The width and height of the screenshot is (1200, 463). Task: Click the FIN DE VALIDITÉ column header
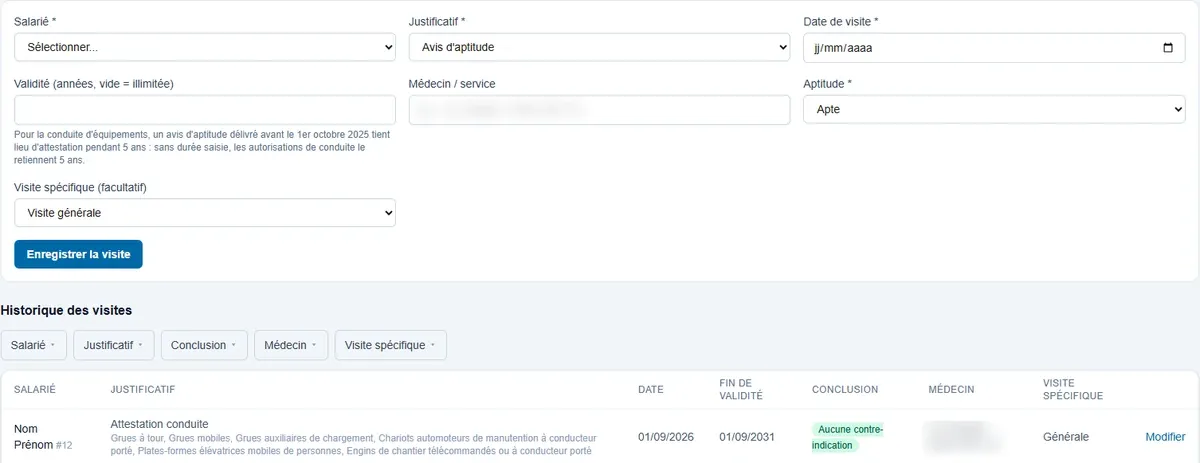(x=741, y=389)
